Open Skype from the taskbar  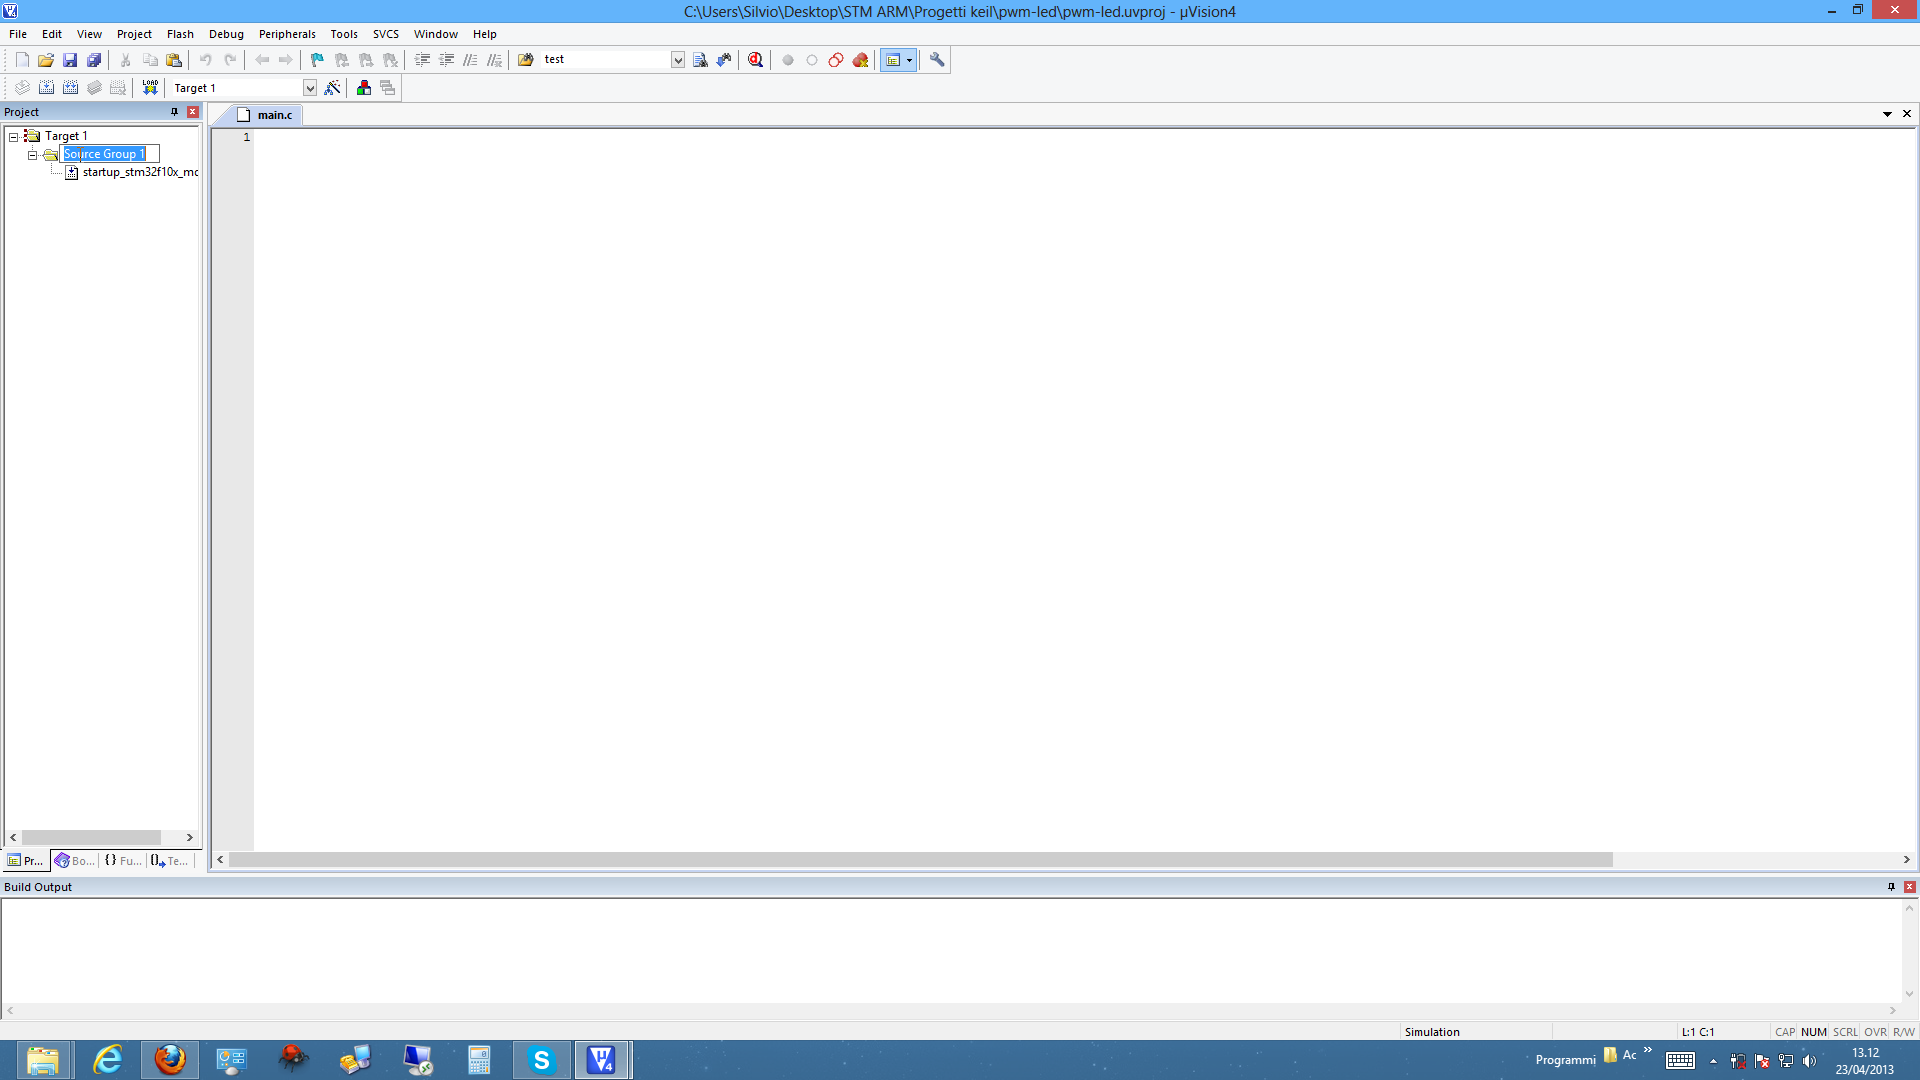click(x=541, y=1060)
